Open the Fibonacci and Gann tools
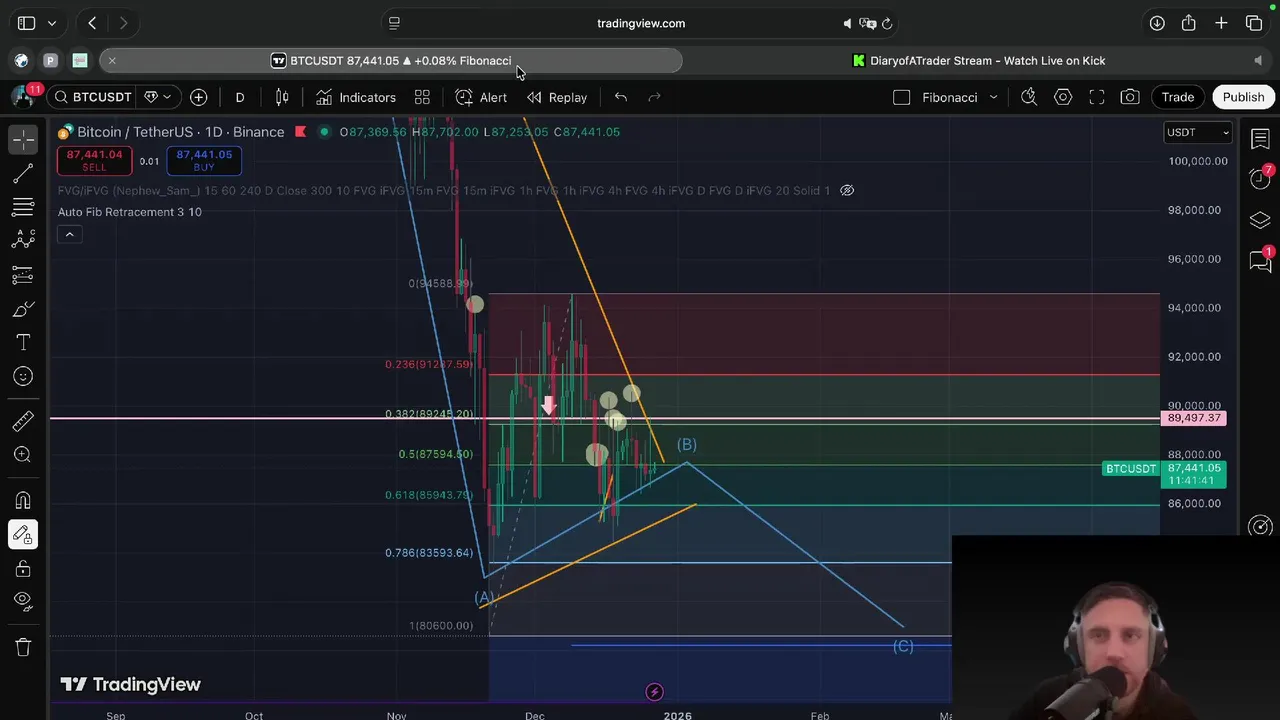 click(x=23, y=207)
